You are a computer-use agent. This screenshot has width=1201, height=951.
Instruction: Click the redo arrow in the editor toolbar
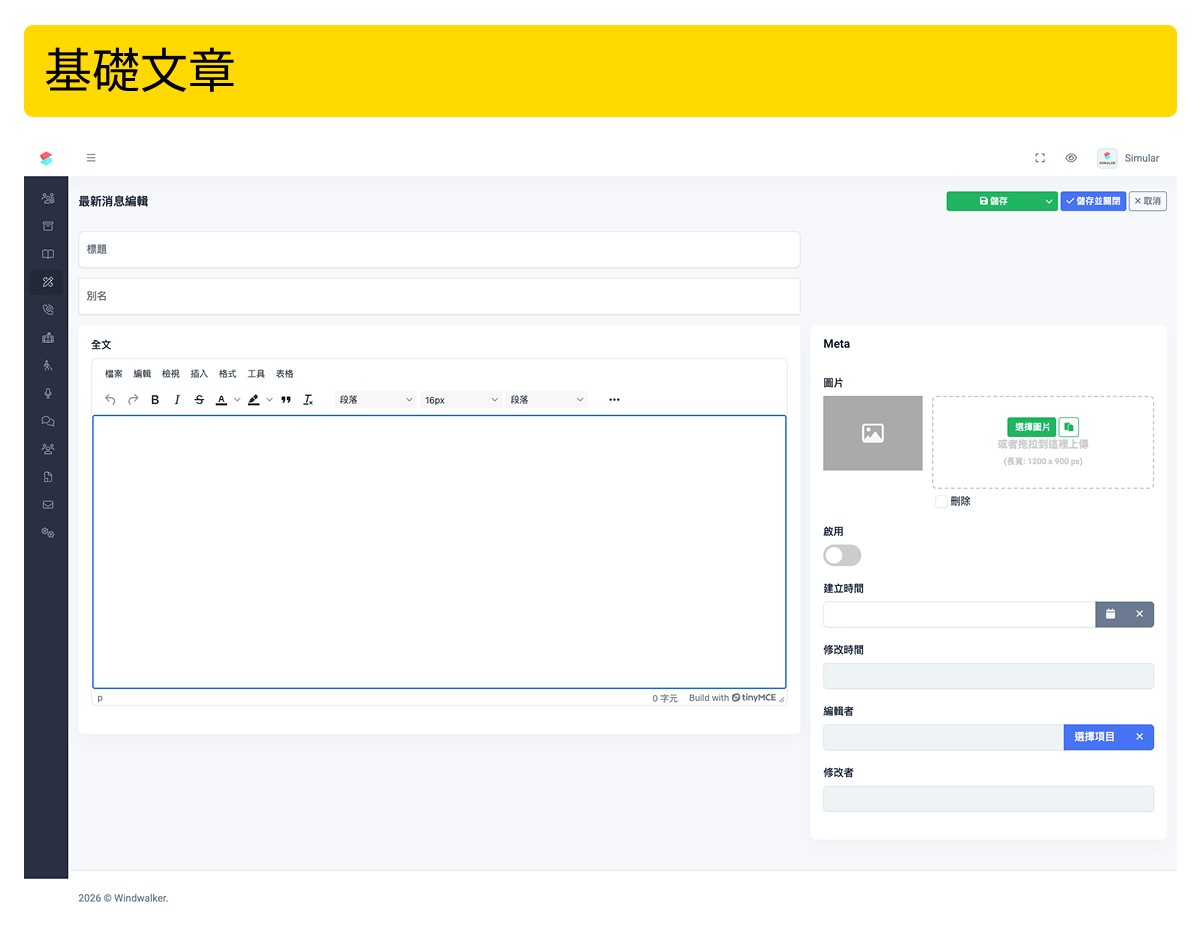(133, 400)
